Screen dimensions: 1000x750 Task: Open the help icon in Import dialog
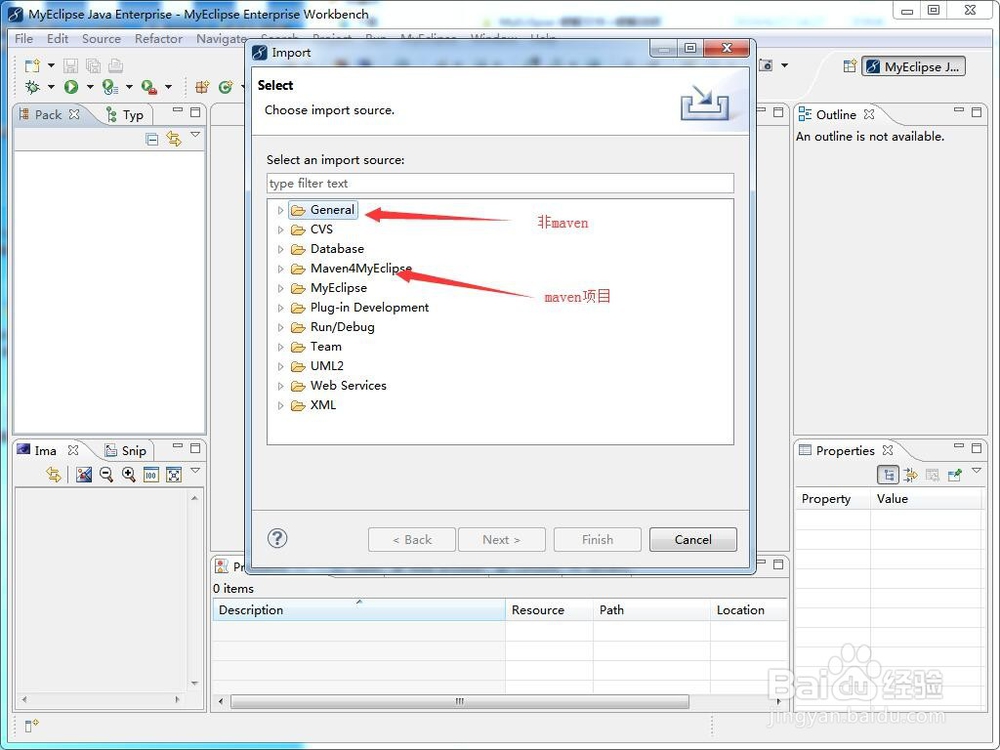coord(277,538)
